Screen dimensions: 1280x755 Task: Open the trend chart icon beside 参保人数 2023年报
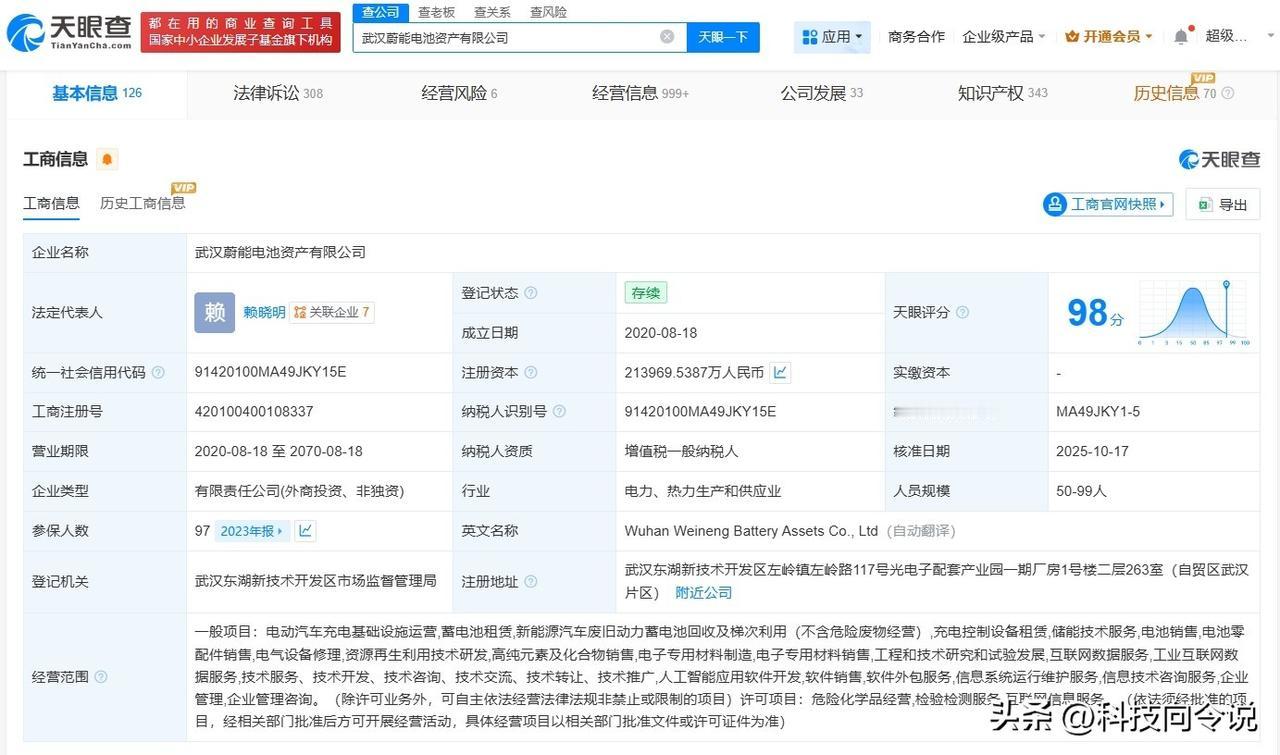[x=306, y=531]
